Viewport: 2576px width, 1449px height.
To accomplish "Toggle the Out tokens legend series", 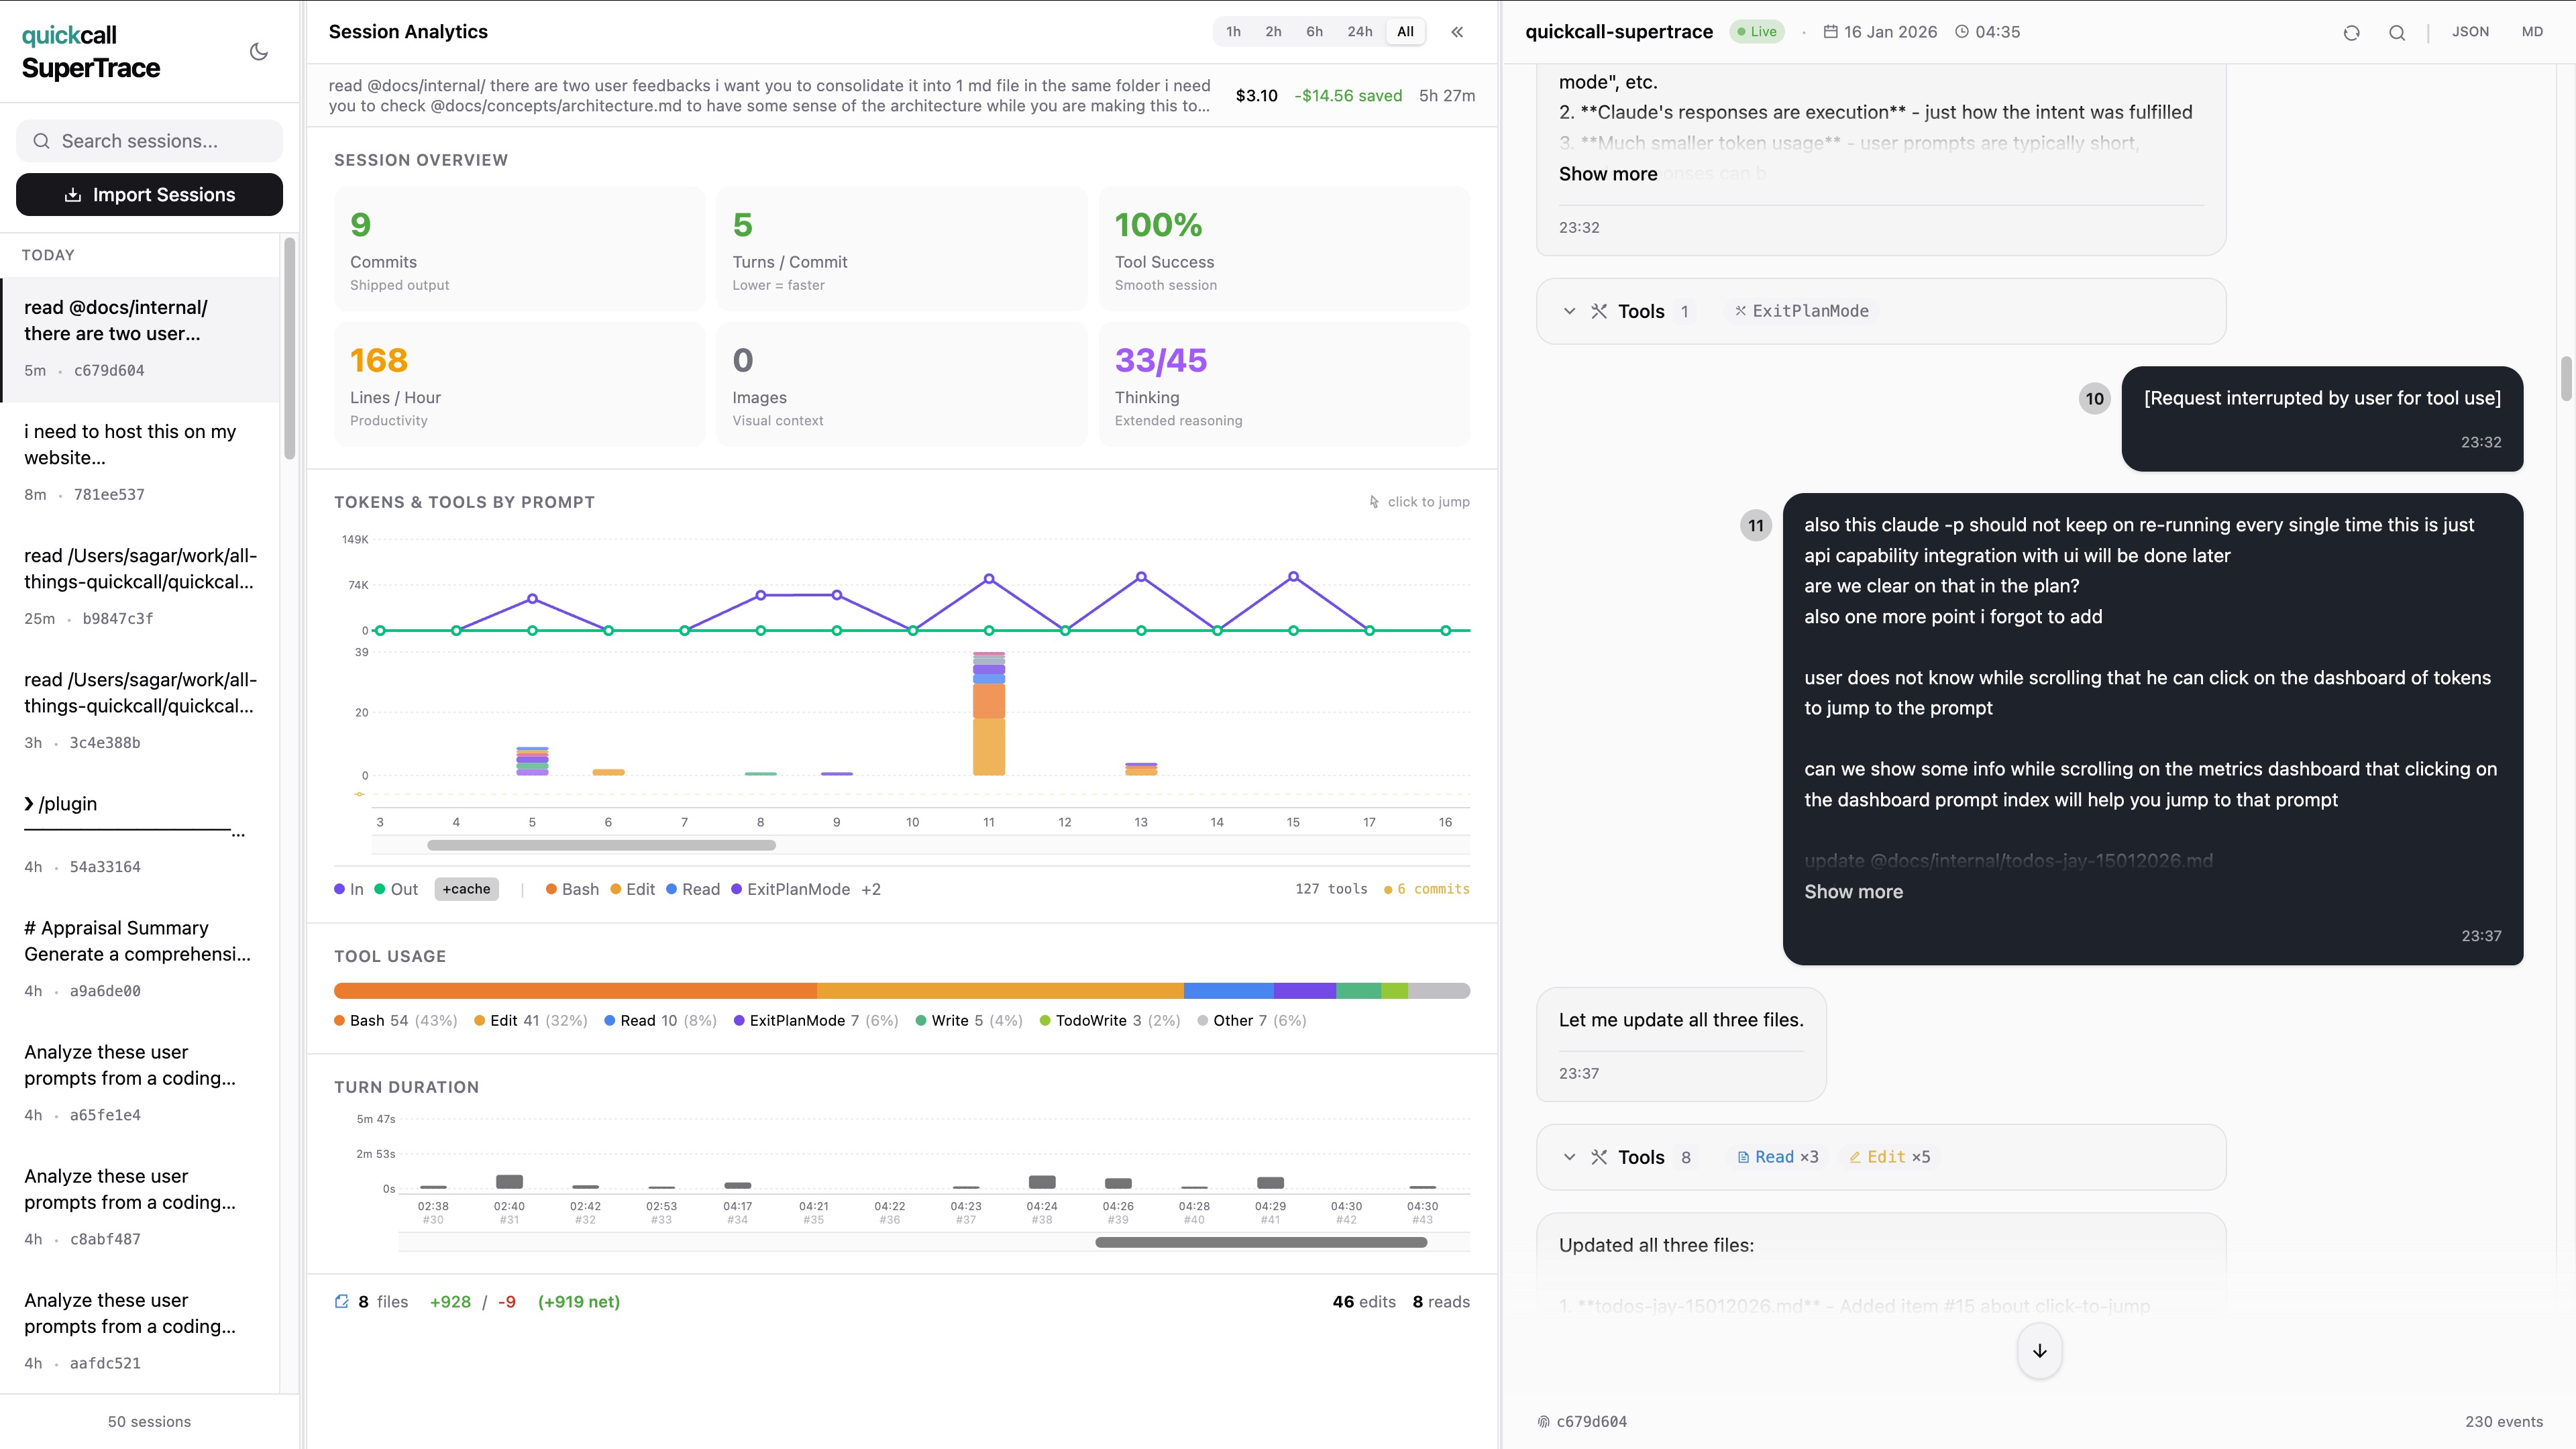I will [396, 889].
